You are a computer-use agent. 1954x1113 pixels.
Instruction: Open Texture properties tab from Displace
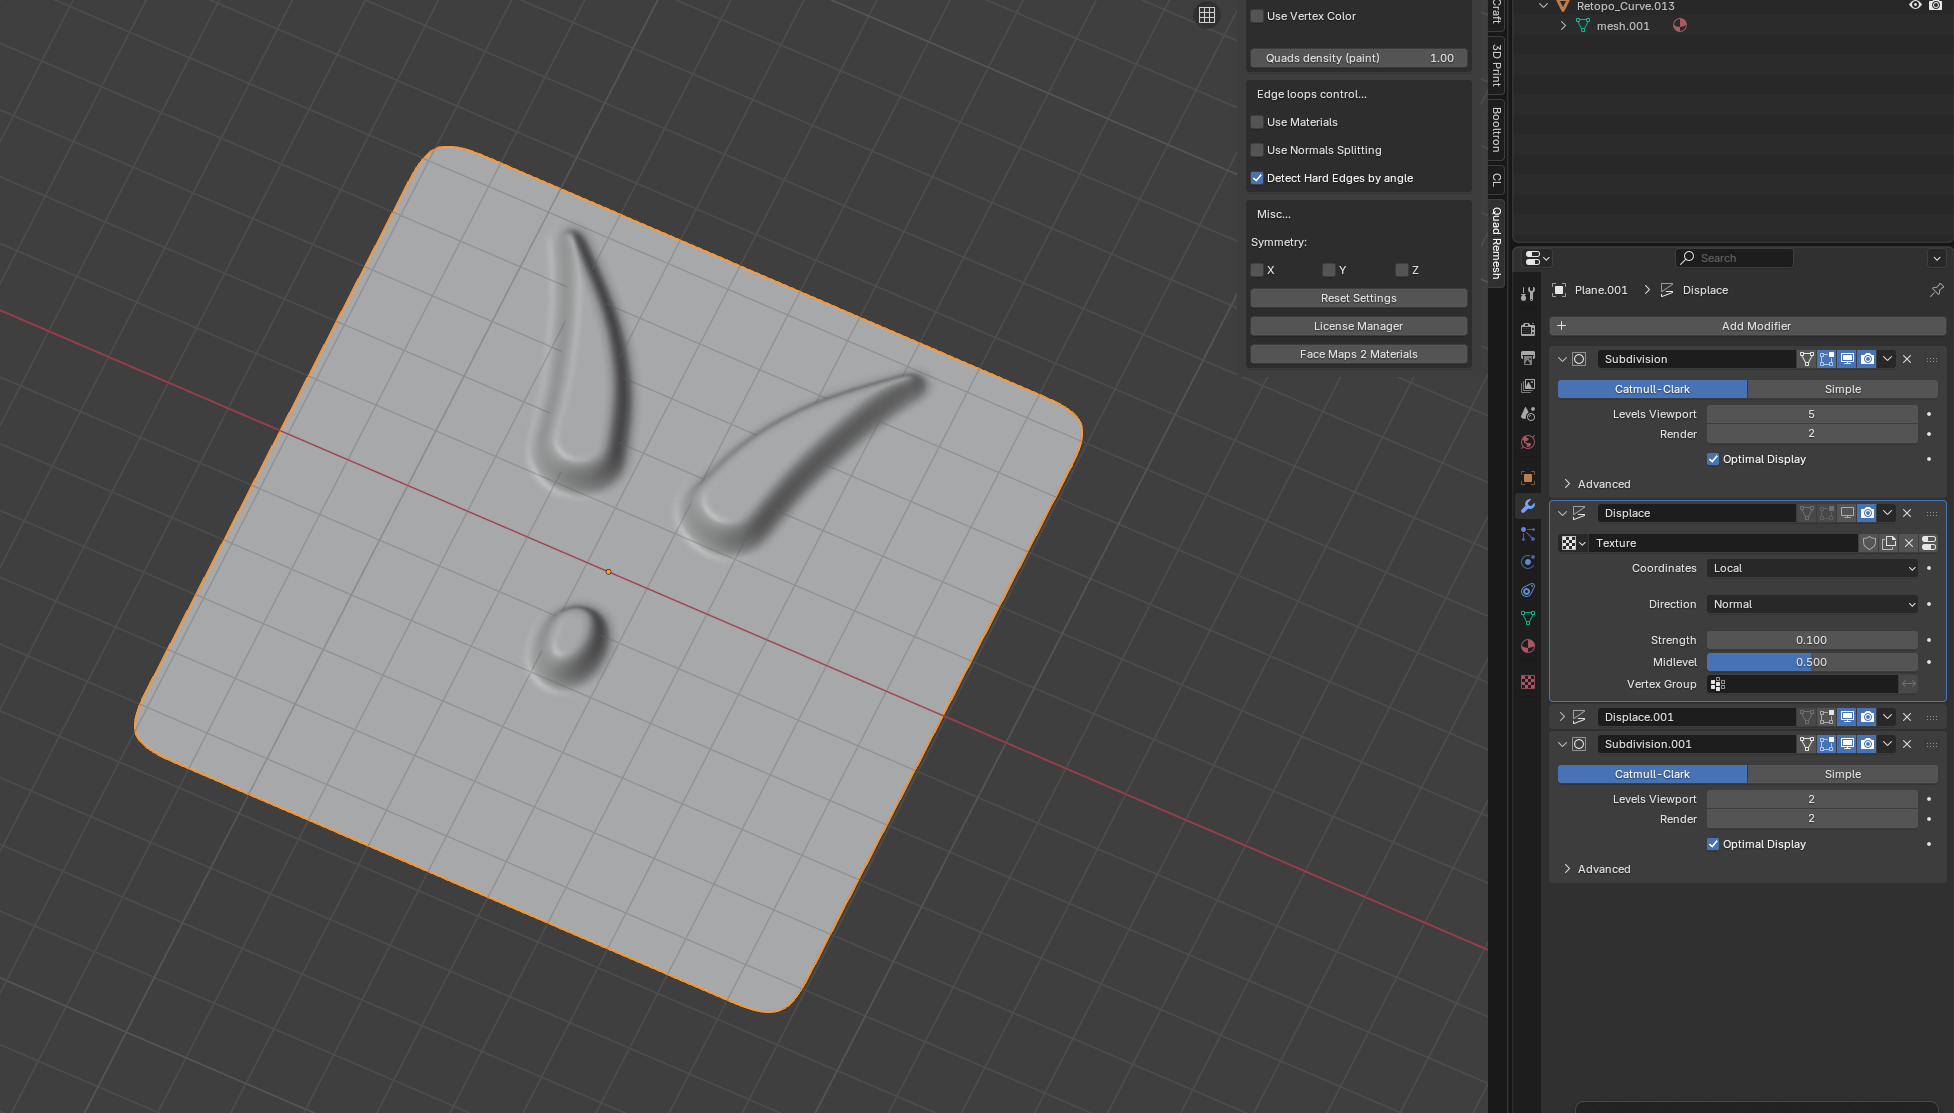coord(1929,543)
